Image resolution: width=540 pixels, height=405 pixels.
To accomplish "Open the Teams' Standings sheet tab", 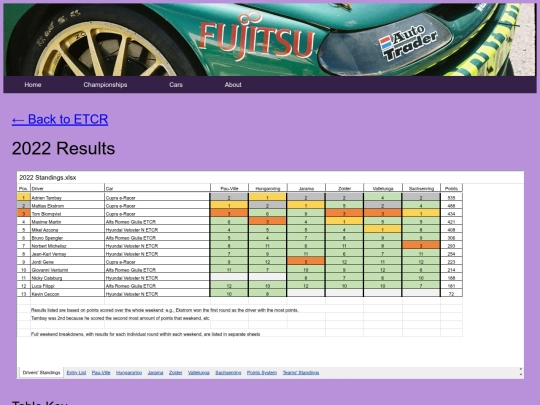I will coord(301,373).
